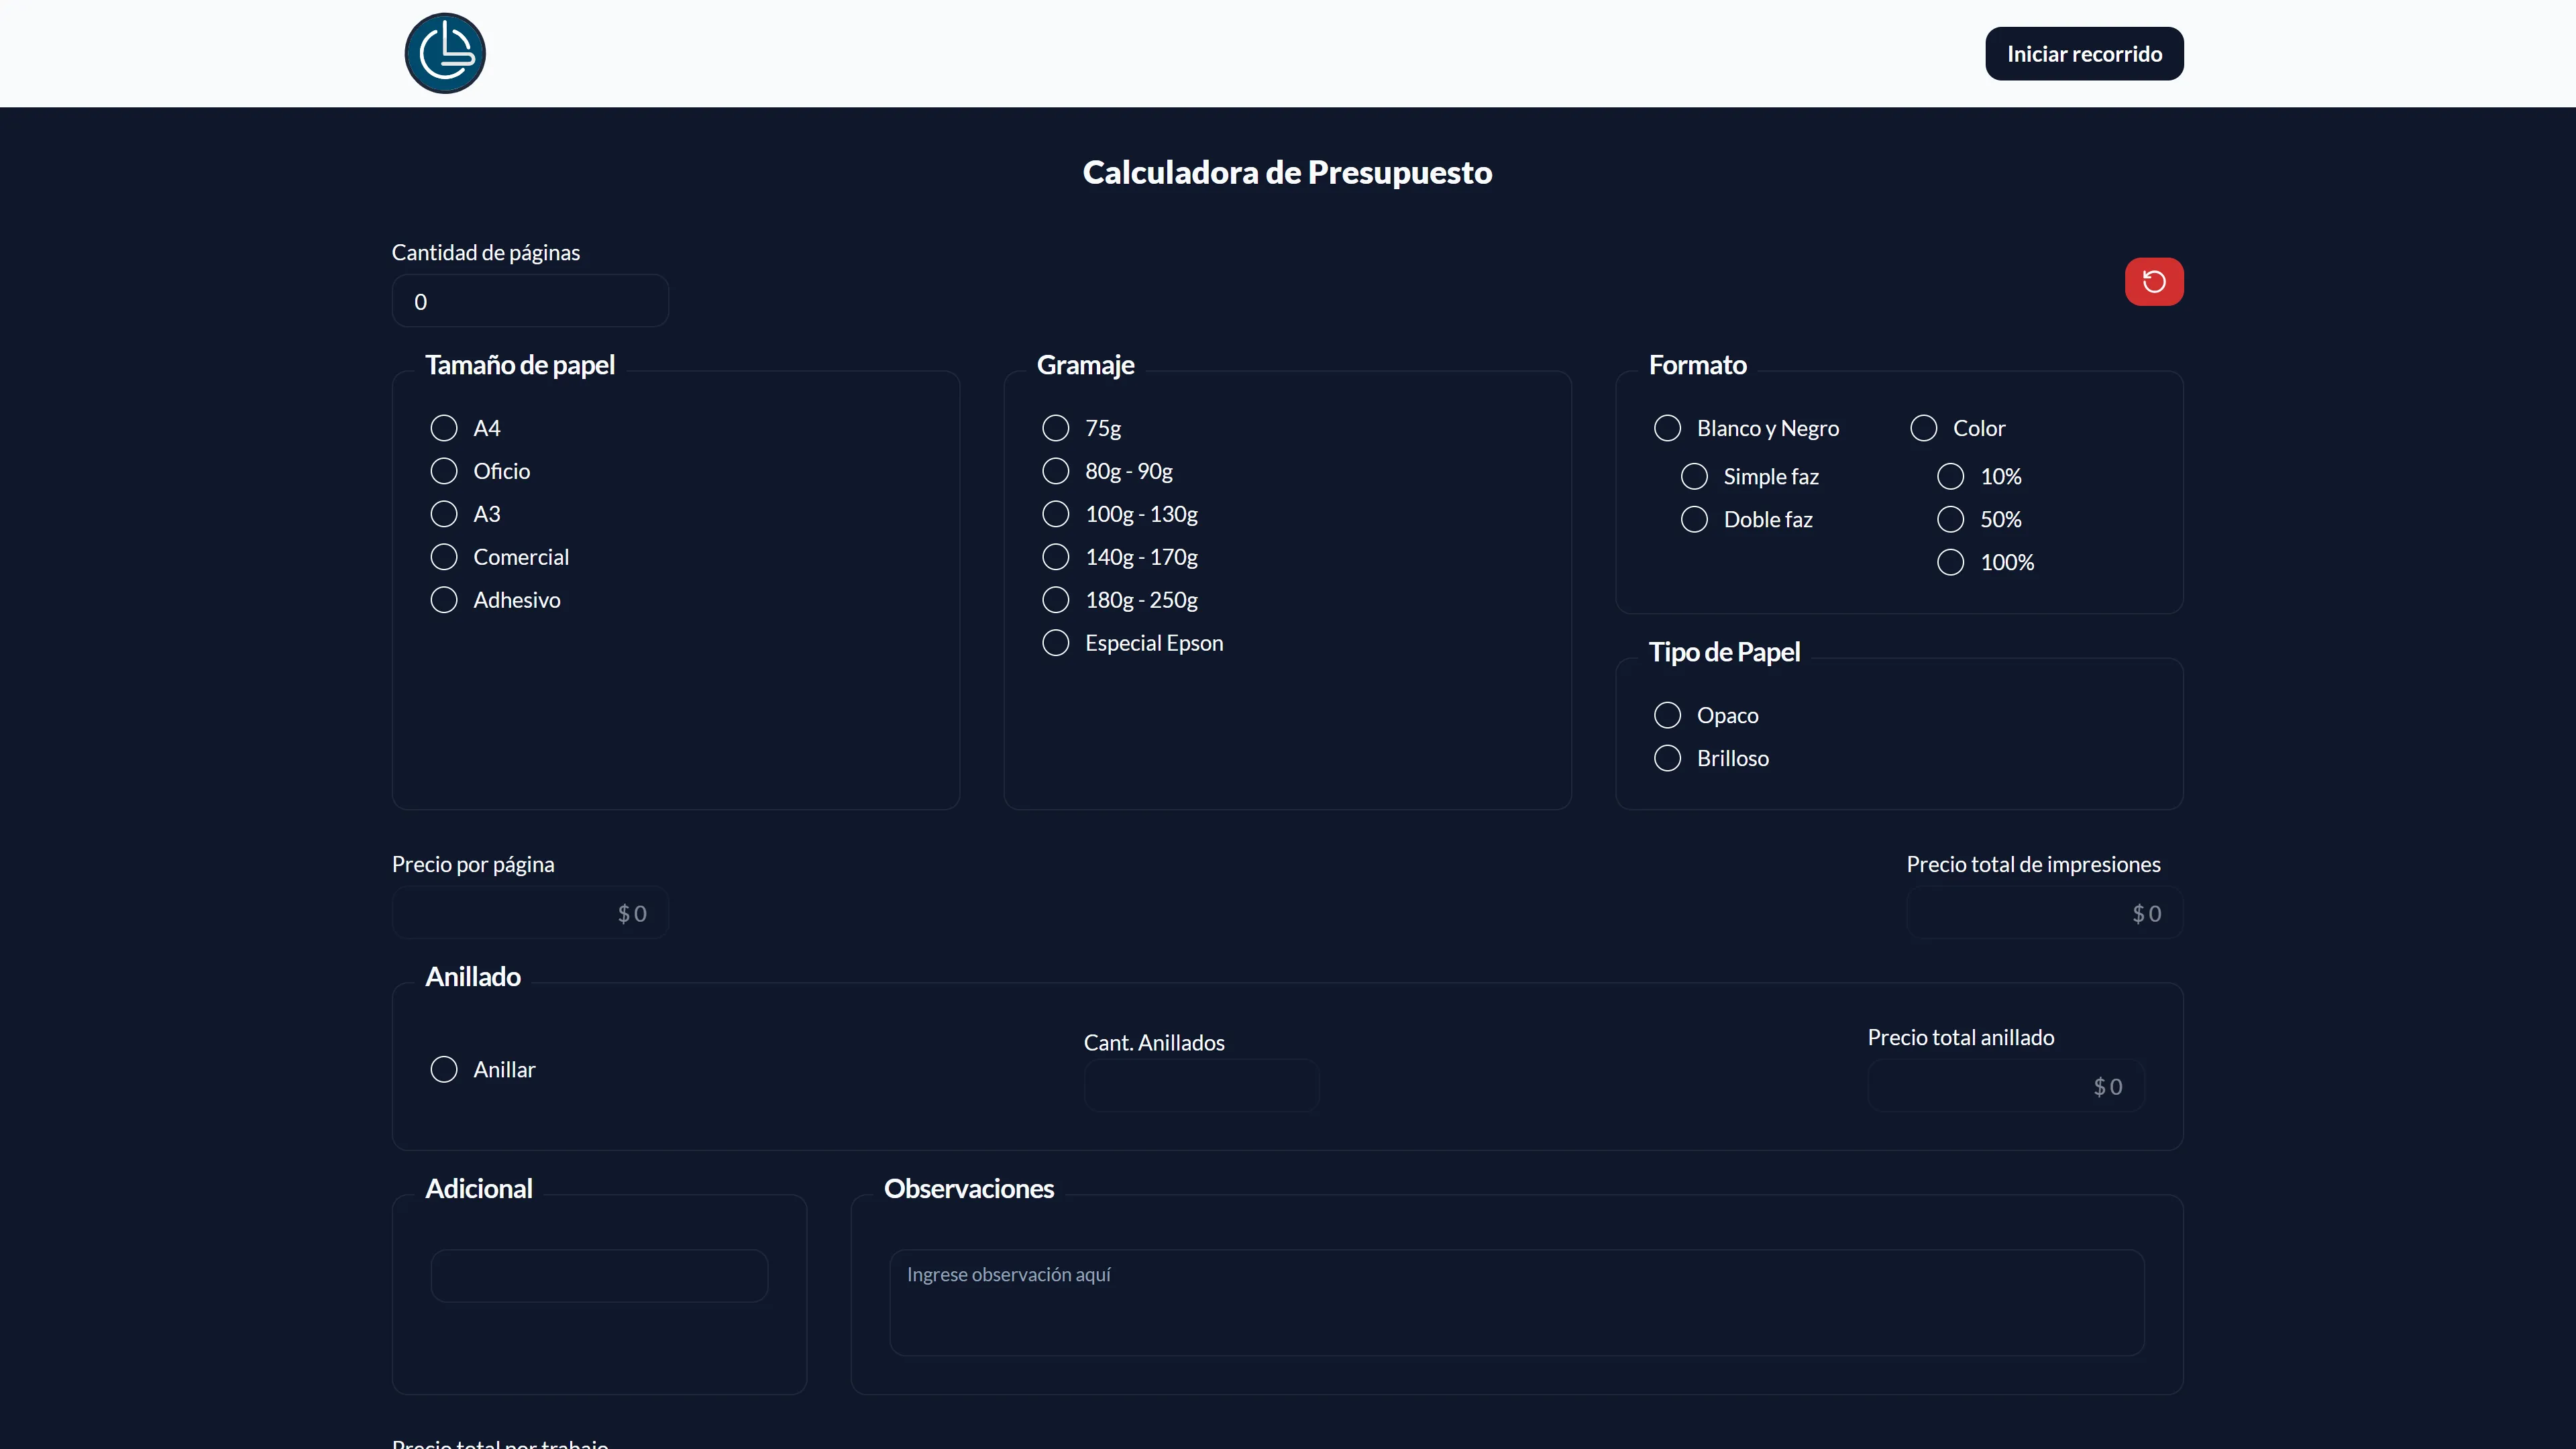Click the Adicional input field
Image resolution: width=2576 pixels, height=1449 pixels.
pos(599,1276)
